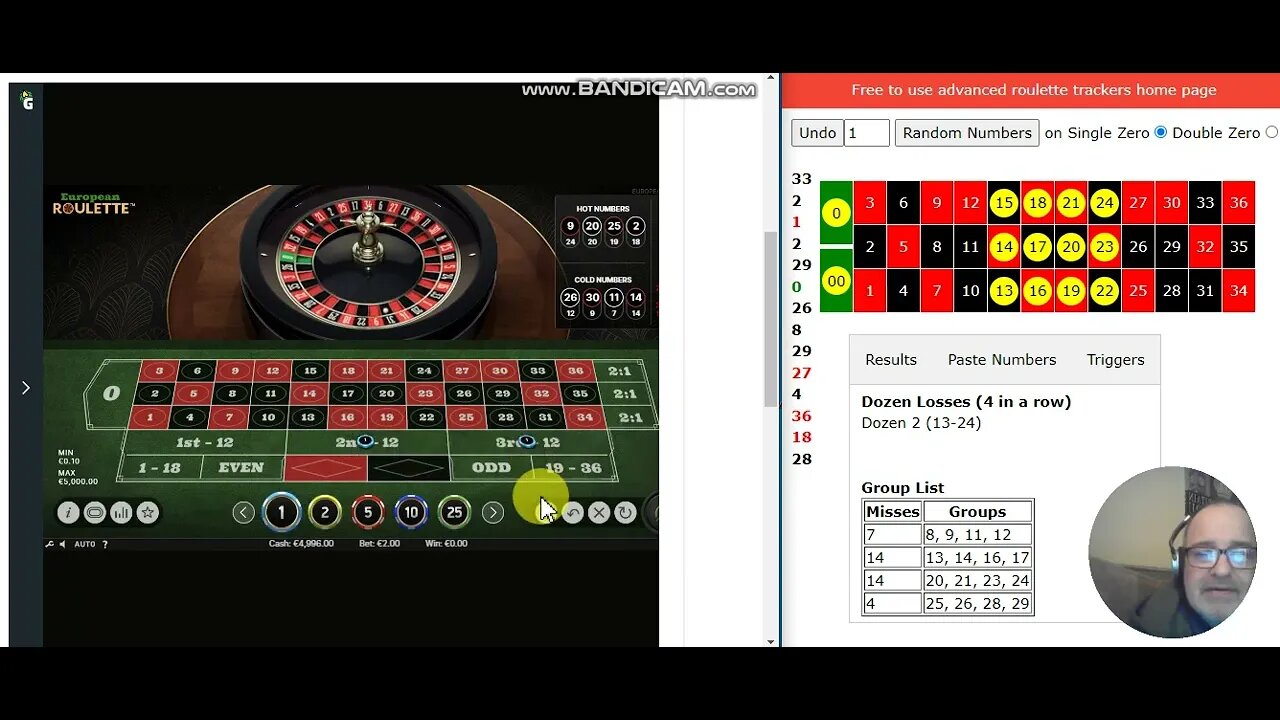
Task: Select Single Zero radio option
Action: [x=1161, y=132]
